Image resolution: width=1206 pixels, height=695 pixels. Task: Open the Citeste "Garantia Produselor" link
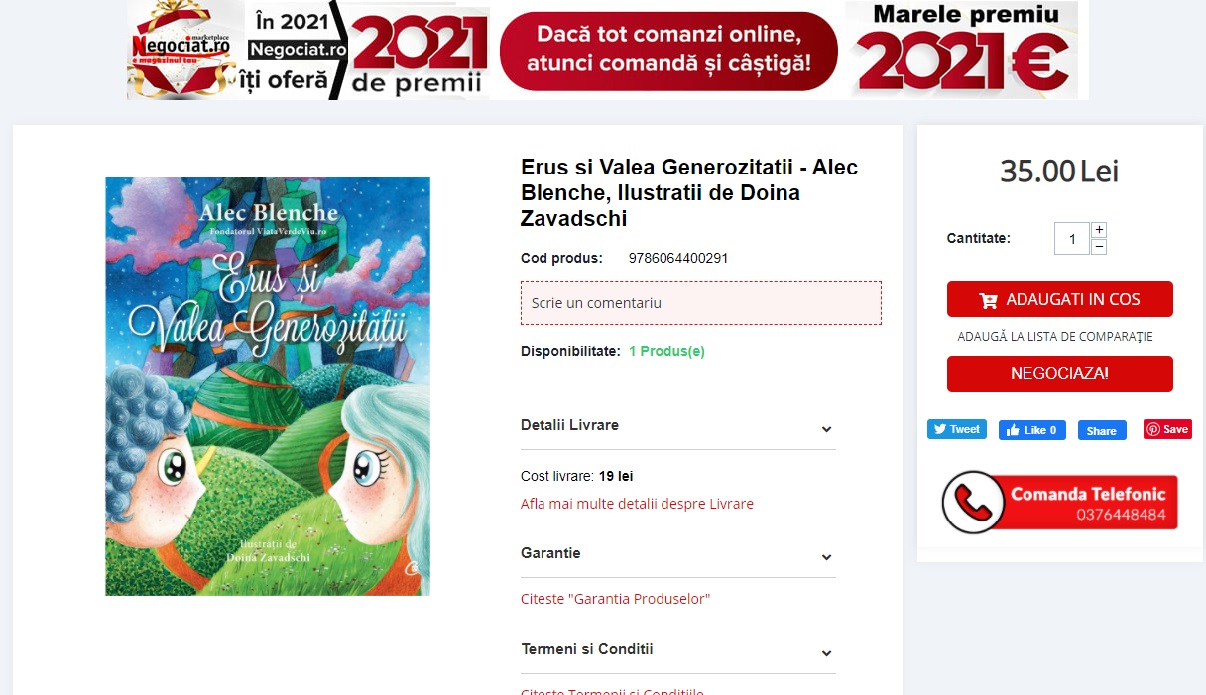pos(615,599)
